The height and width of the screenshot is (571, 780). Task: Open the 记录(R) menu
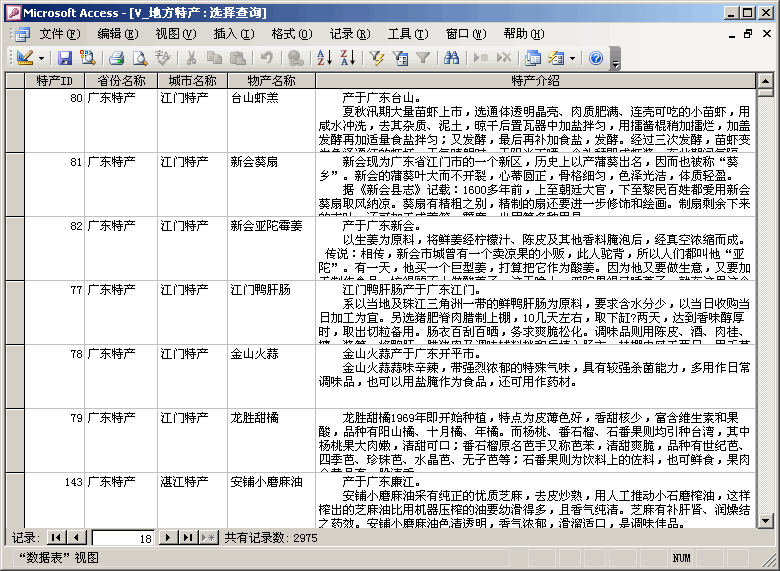point(350,34)
